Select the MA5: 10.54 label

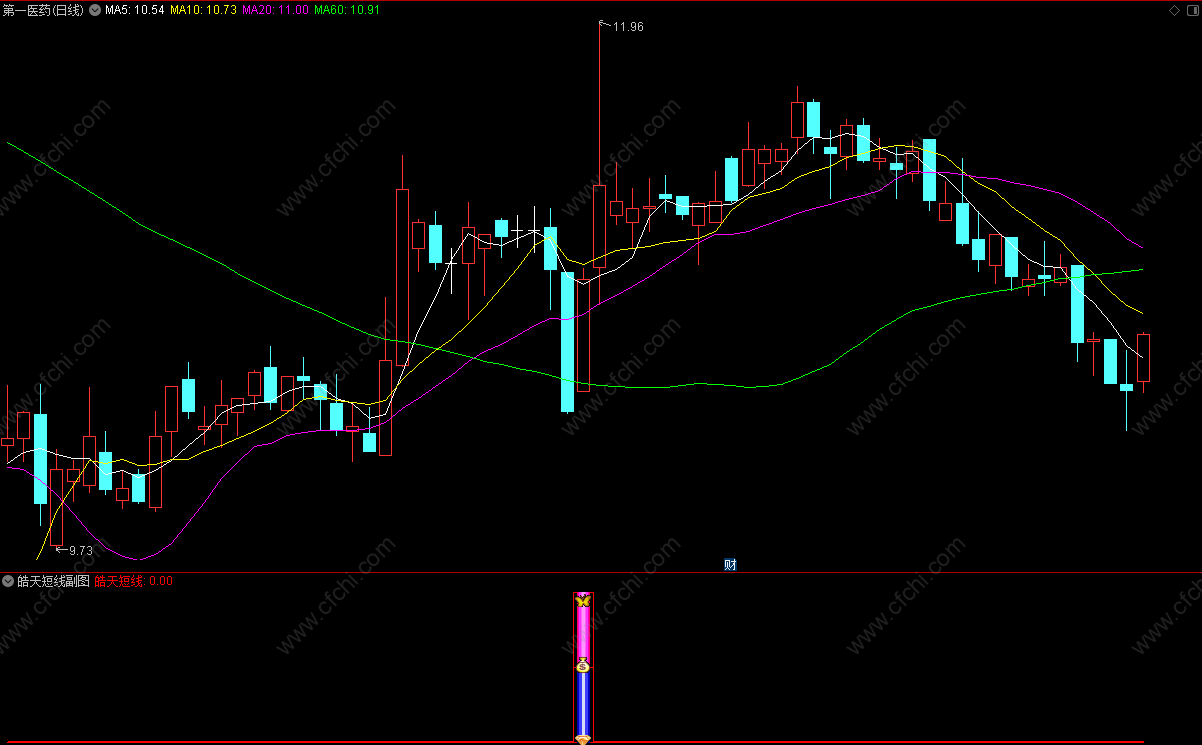click(135, 11)
